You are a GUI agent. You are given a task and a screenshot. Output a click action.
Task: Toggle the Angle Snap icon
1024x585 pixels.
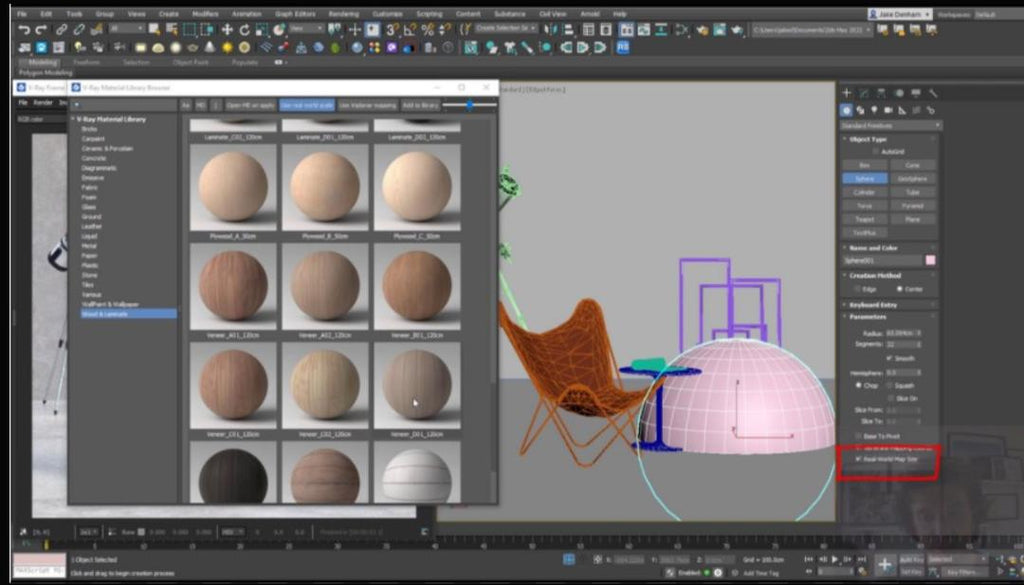pos(409,29)
